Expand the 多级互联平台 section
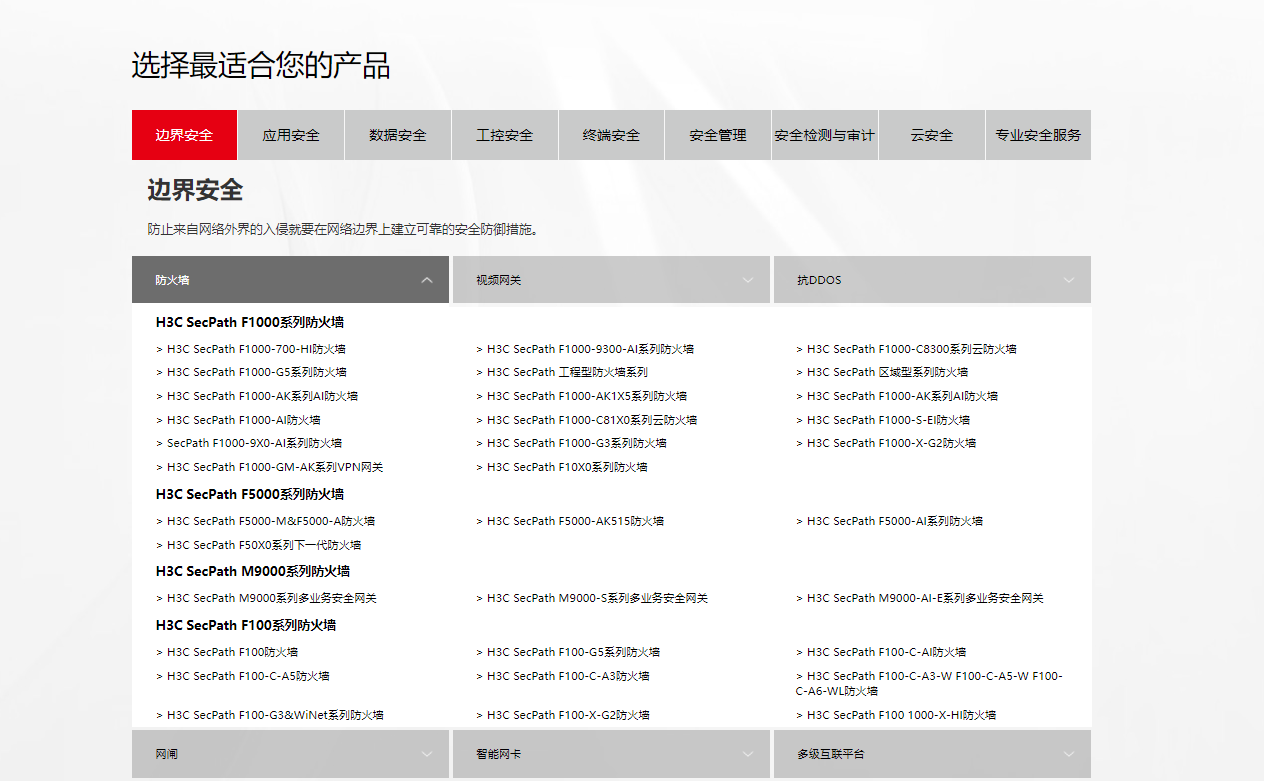The image size is (1264, 781). pyautogui.click(x=932, y=754)
